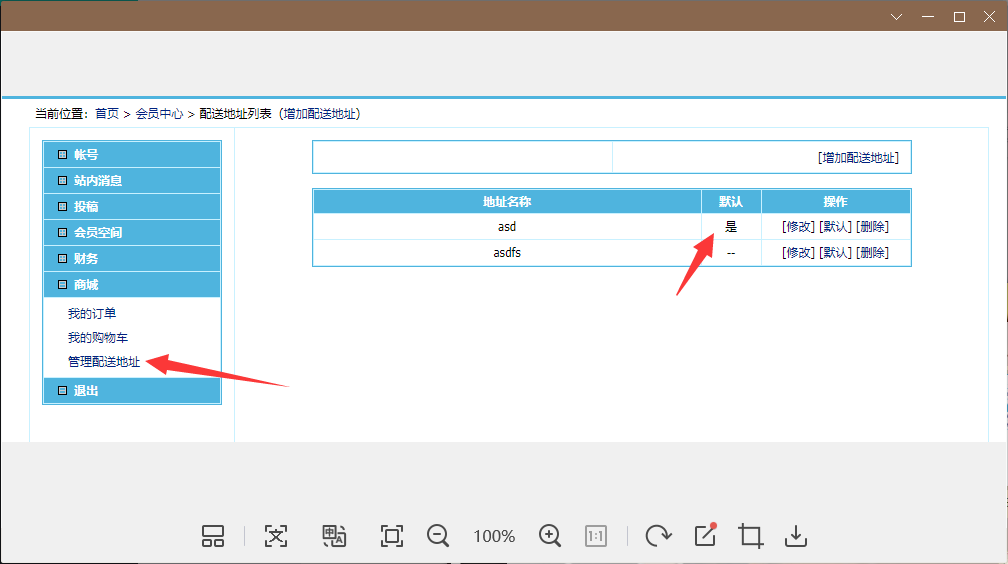Zoom in with the plus magnifier
The height and width of the screenshot is (564, 1008).
click(550, 536)
